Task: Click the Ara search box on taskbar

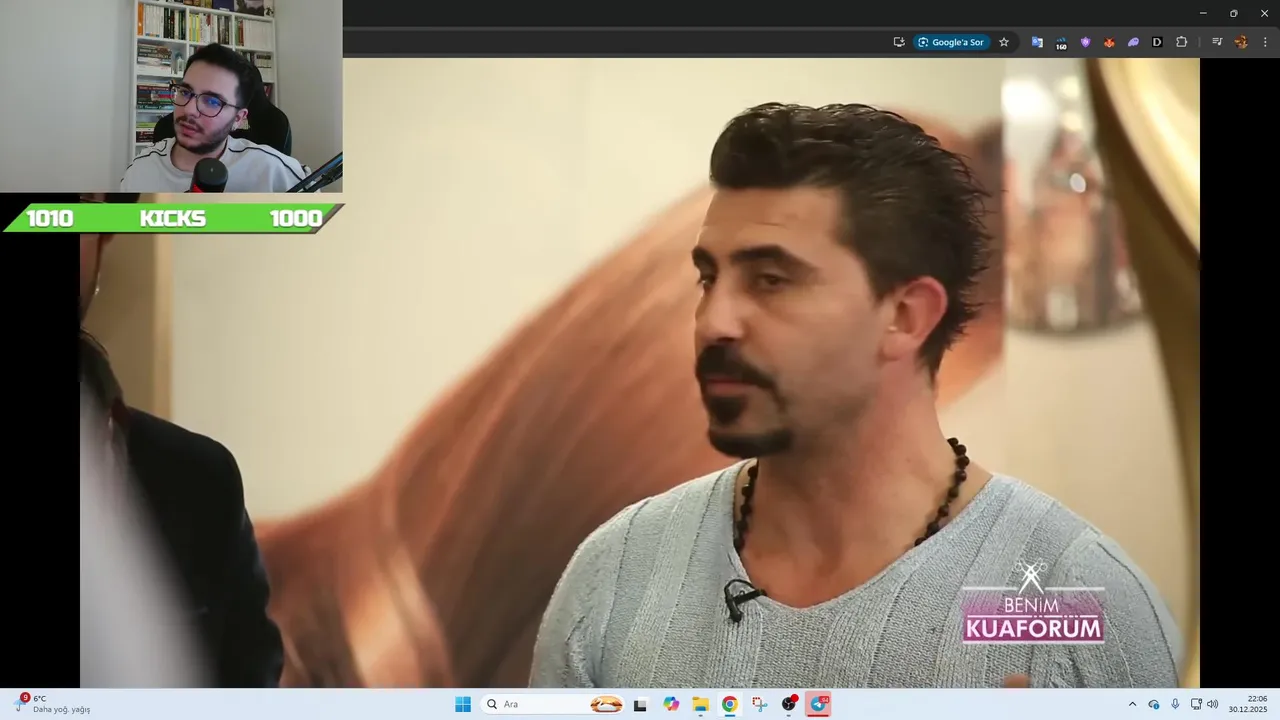Action: pyautogui.click(x=552, y=704)
